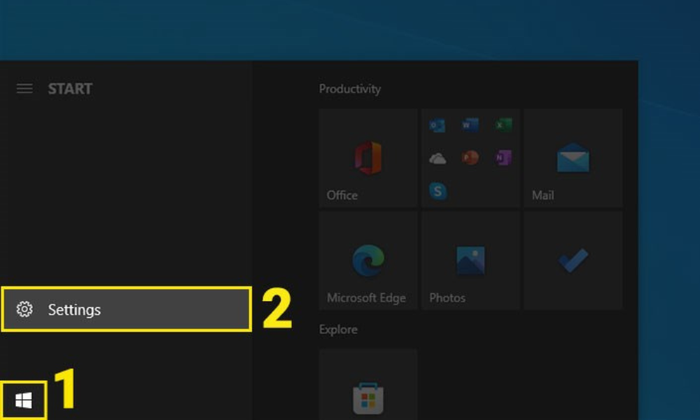The image size is (700, 420).
Task: Open Excel from the Office tile group
Action: [503, 126]
